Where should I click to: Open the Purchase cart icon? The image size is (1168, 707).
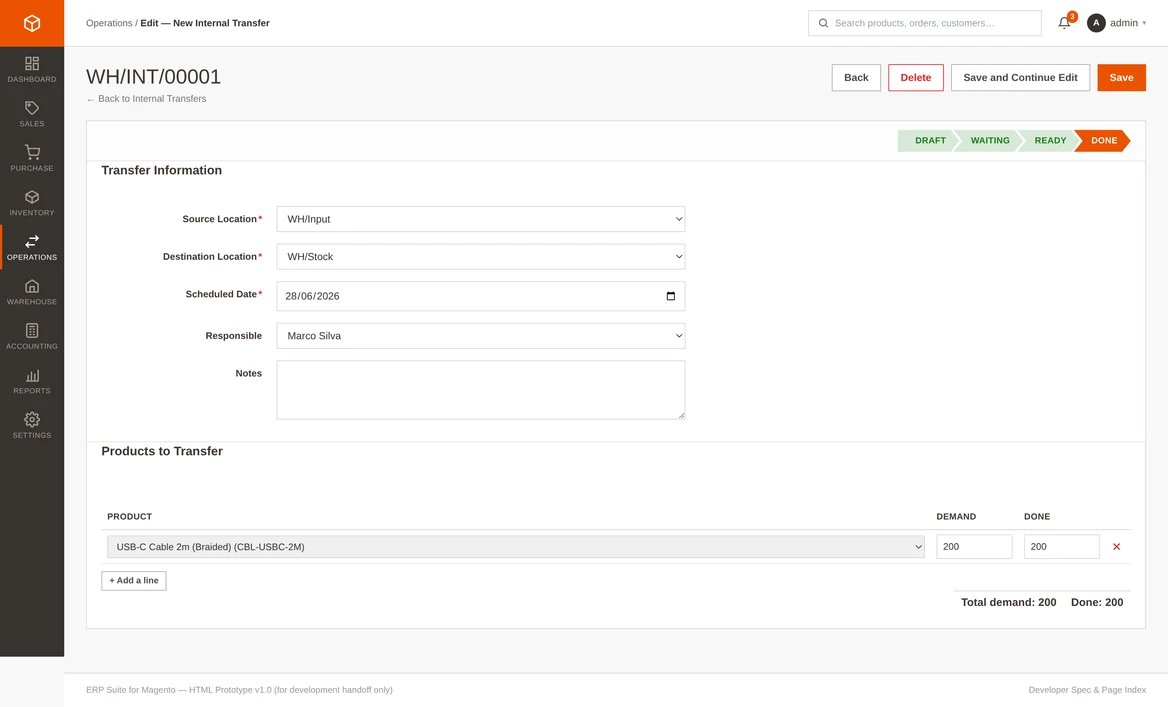pyautogui.click(x=32, y=152)
